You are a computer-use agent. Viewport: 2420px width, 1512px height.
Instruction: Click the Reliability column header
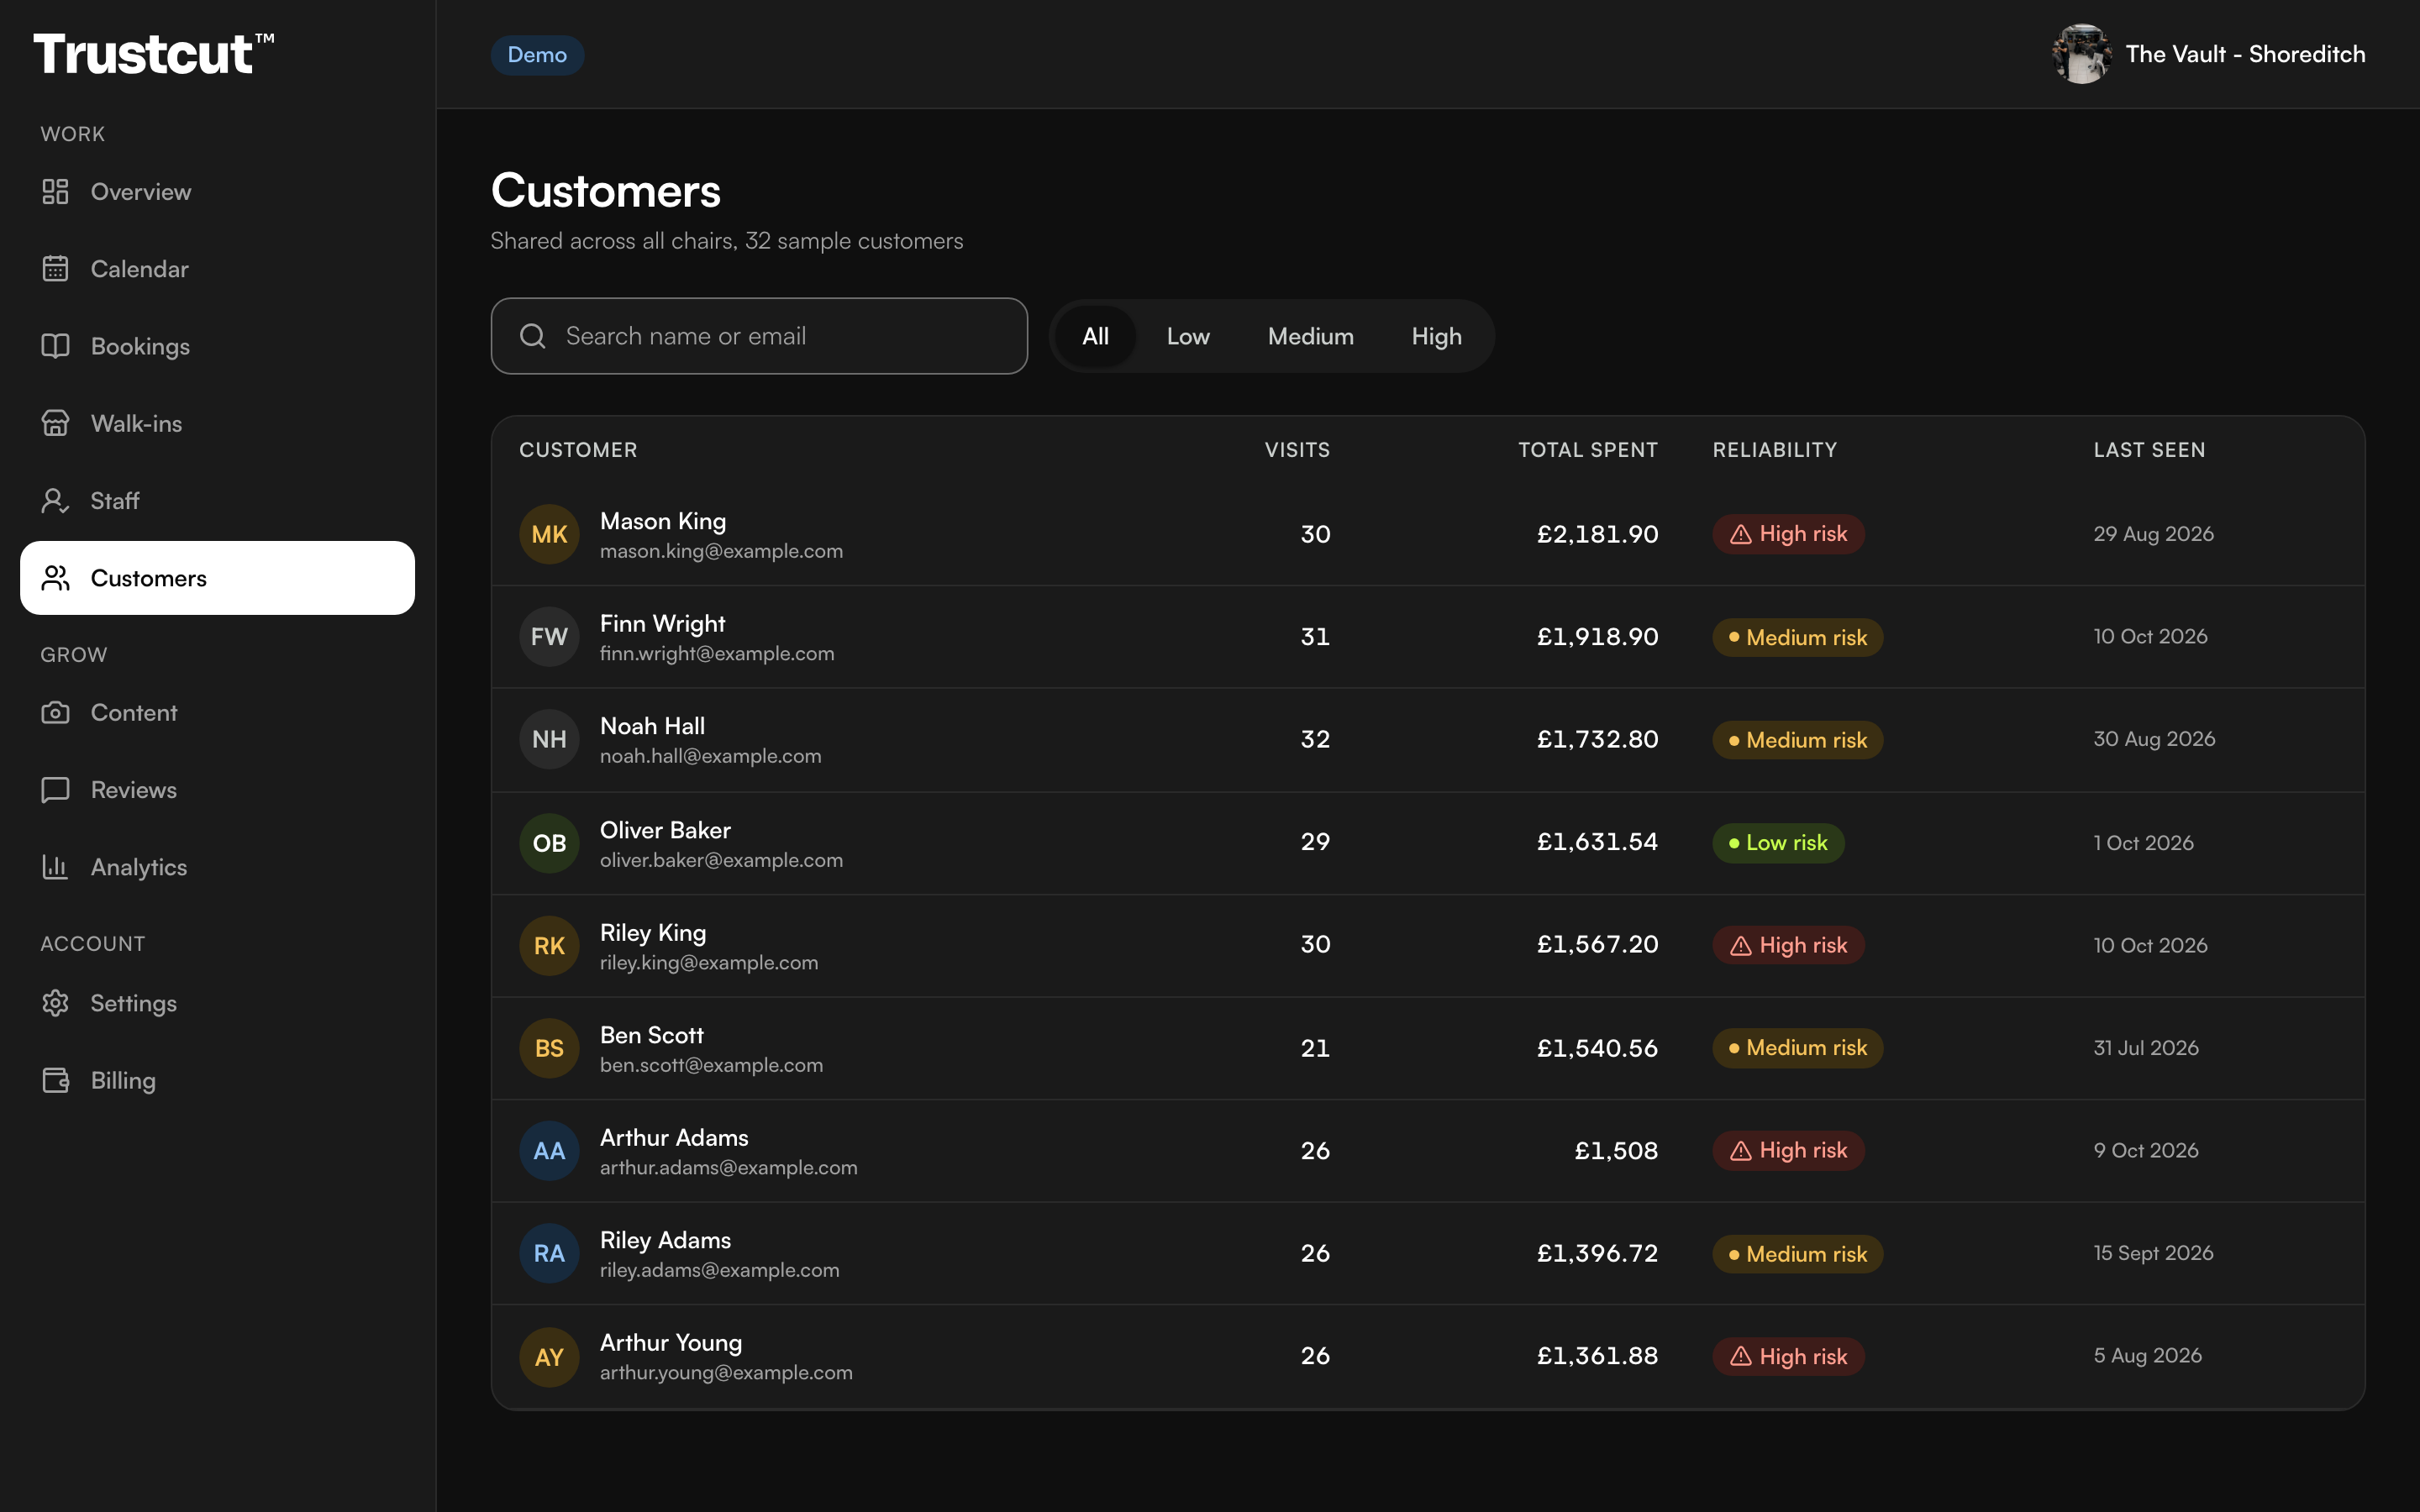pyautogui.click(x=1774, y=450)
